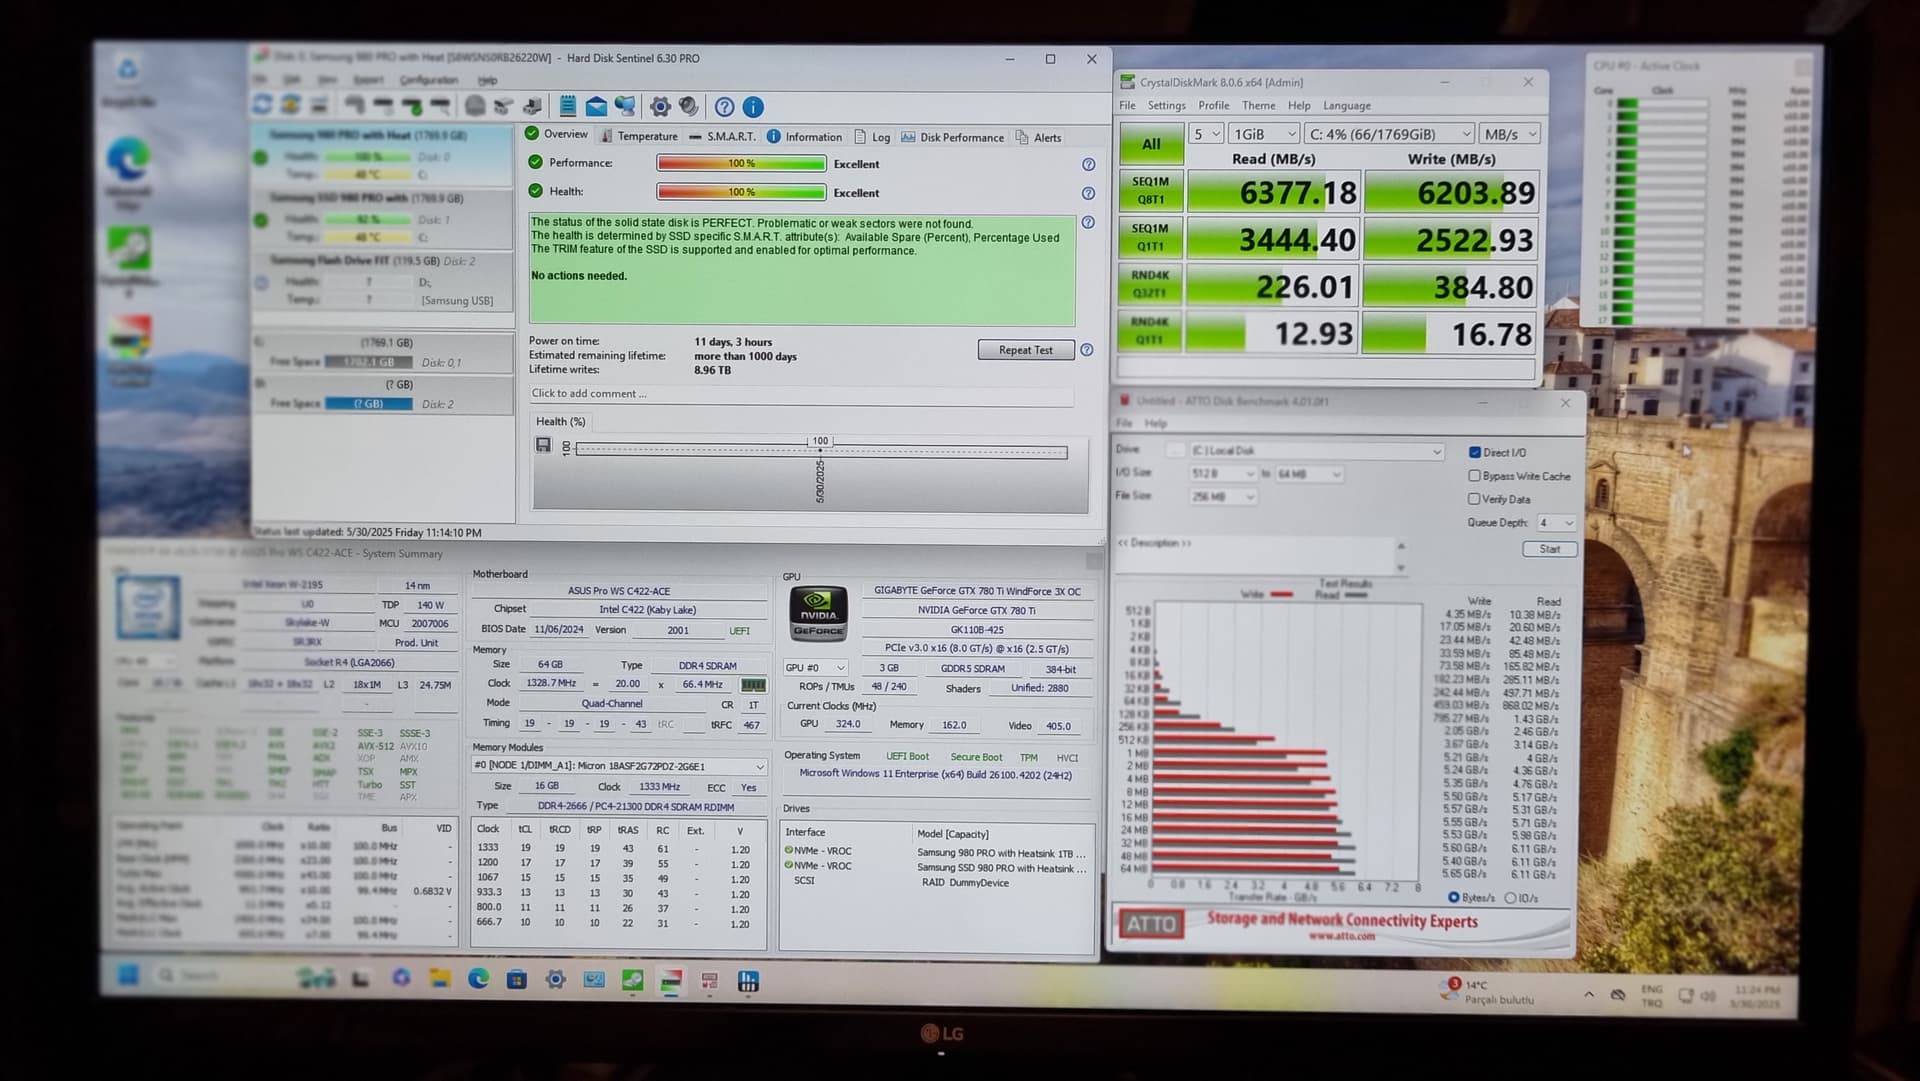Switch to Alerts tab
This screenshot has height=1081, width=1920.
[1038, 137]
